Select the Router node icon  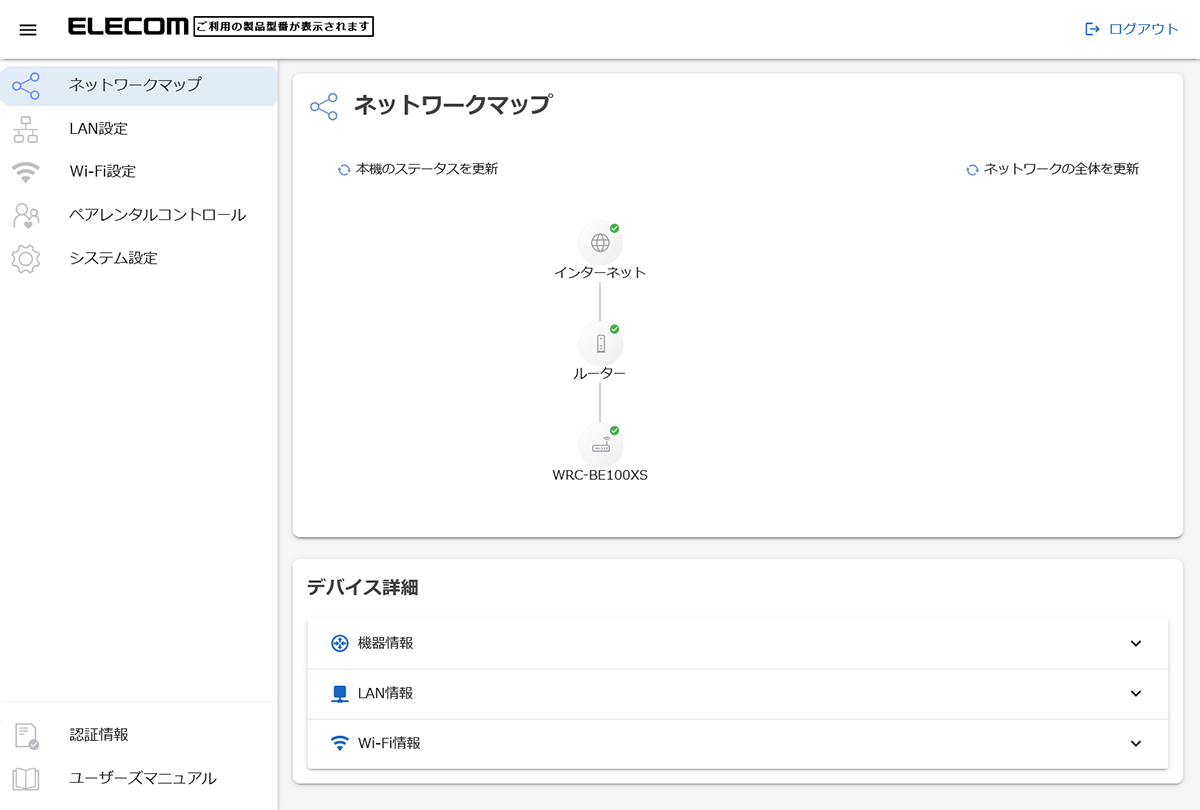pyautogui.click(x=600, y=344)
